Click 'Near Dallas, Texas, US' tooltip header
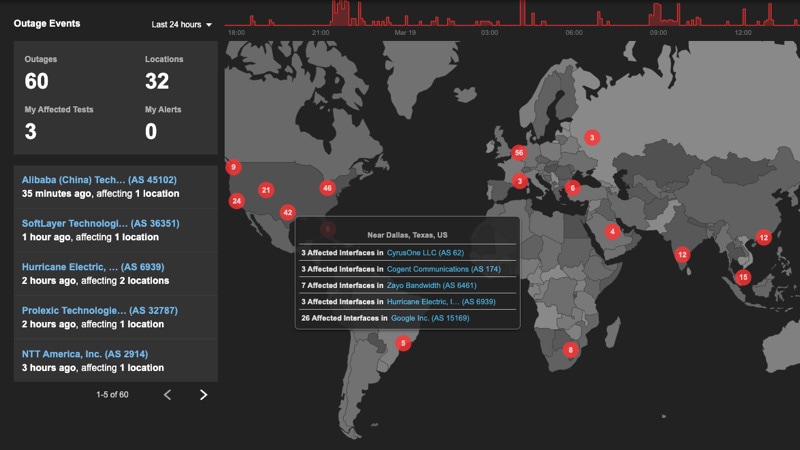This screenshot has height=450, width=800. pyautogui.click(x=407, y=235)
